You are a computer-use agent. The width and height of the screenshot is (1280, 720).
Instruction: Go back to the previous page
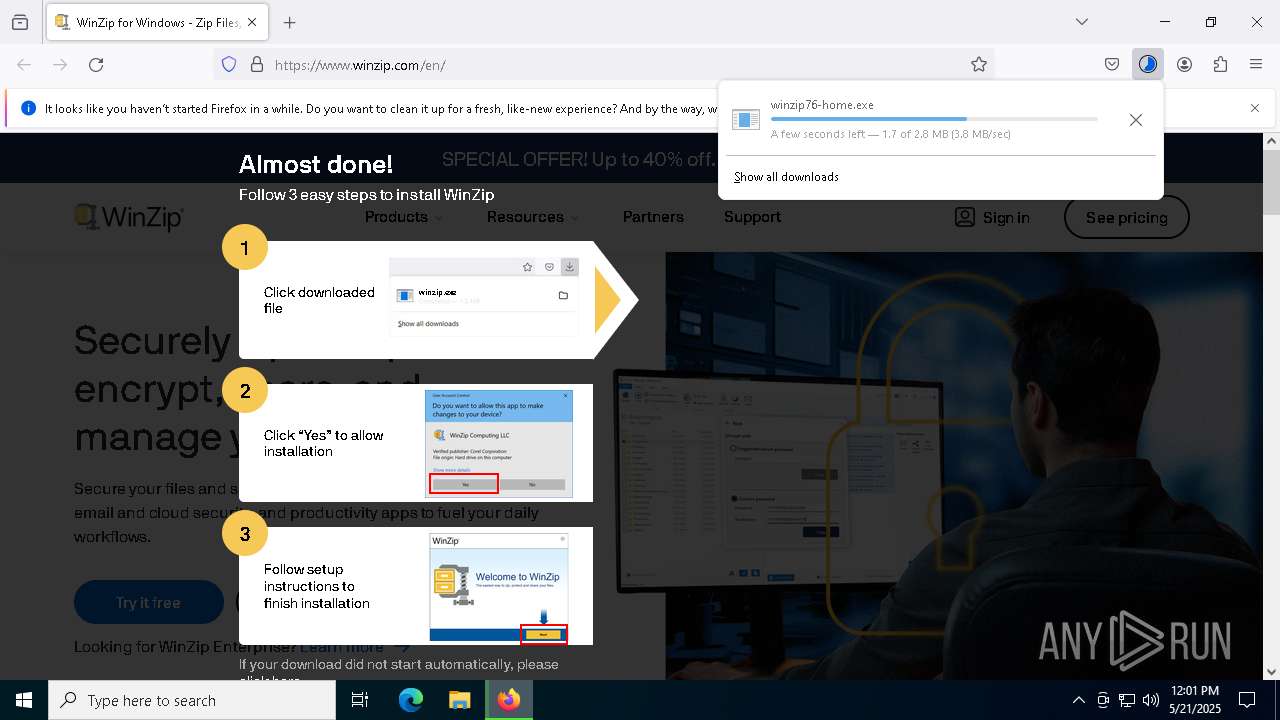click(x=24, y=64)
